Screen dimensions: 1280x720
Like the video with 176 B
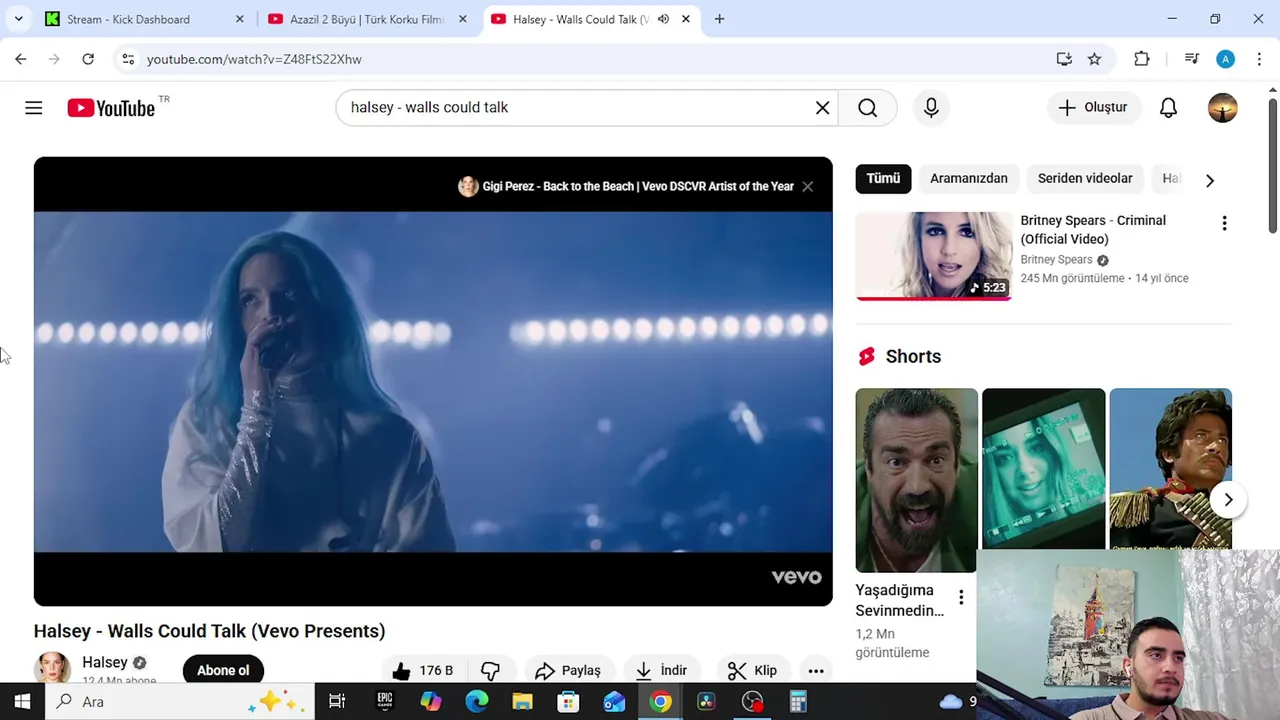click(424, 670)
